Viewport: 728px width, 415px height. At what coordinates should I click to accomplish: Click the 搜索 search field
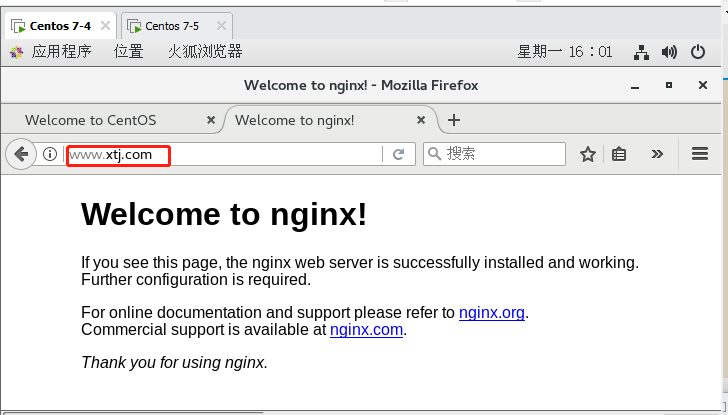[494, 154]
